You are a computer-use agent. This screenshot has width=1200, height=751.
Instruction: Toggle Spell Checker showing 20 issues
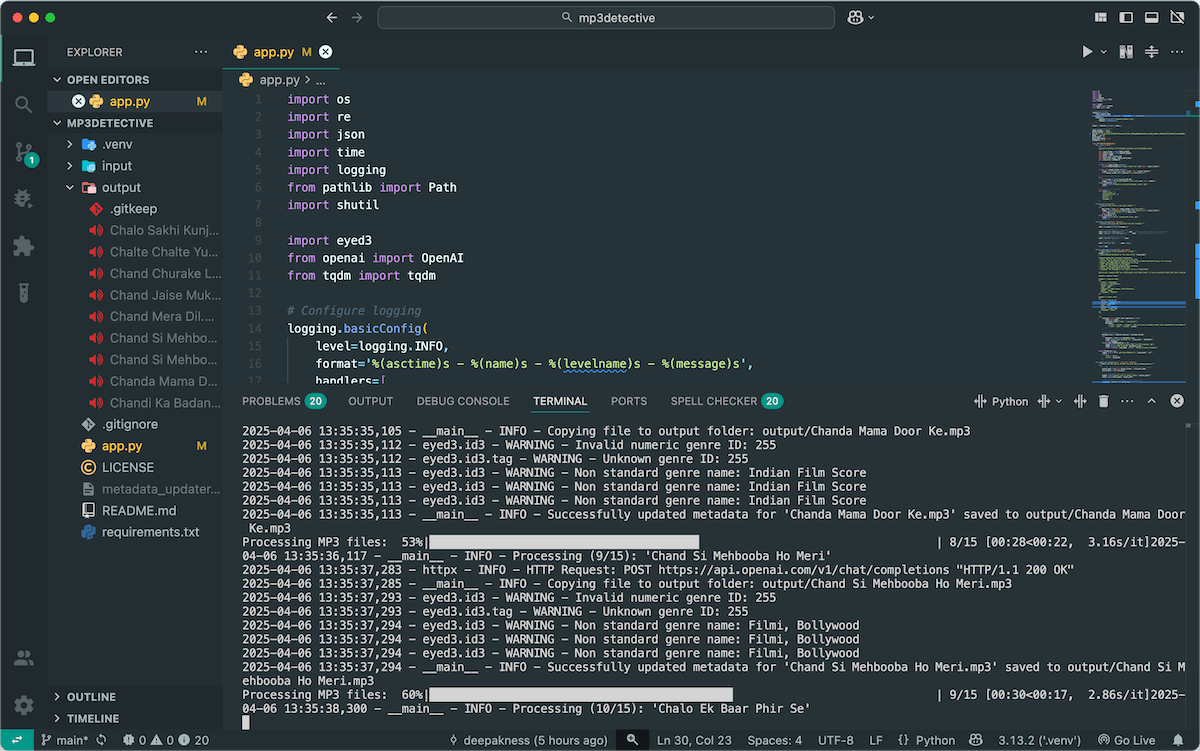pyautogui.click(x=719, y=401)
